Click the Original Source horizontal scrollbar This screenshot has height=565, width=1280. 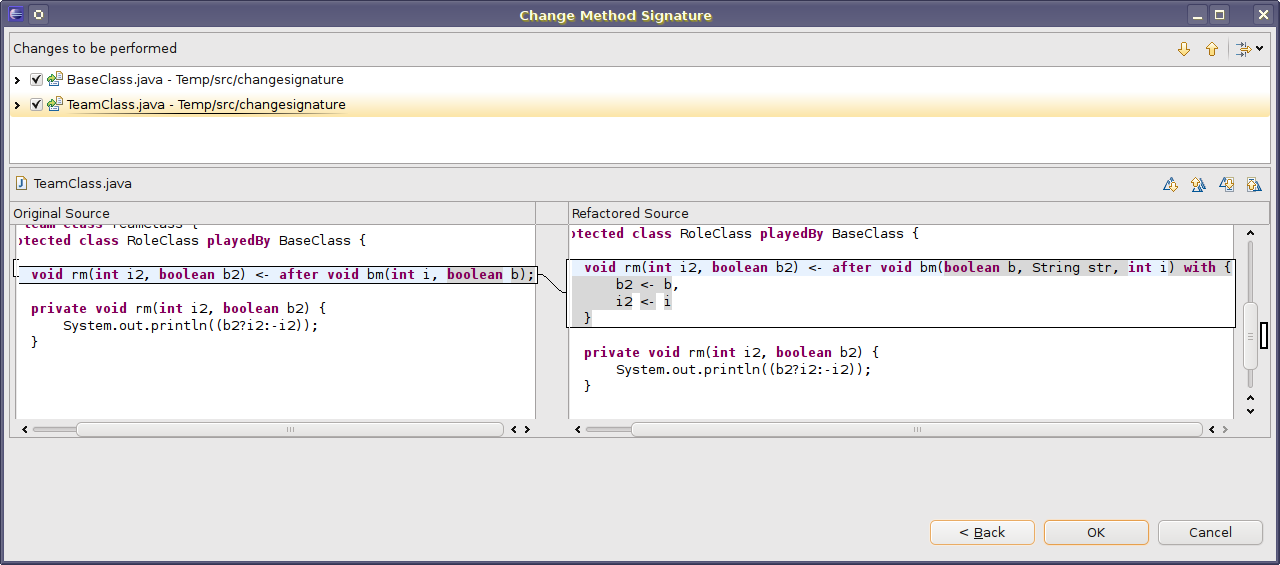tap(290, 429)
